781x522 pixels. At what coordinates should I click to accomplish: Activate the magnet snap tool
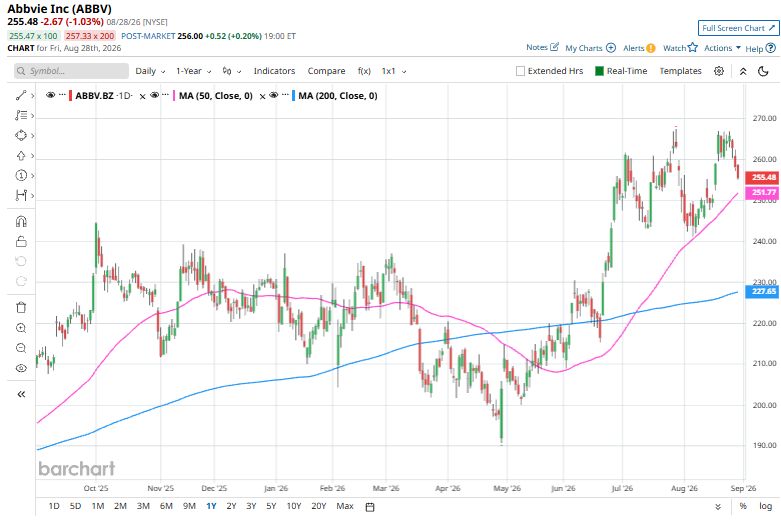pyautogui.click(x=21, y=221)
